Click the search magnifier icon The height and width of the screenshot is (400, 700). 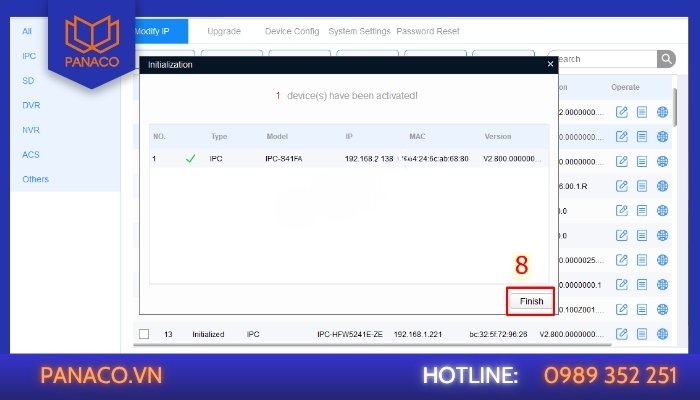point(666,59)
